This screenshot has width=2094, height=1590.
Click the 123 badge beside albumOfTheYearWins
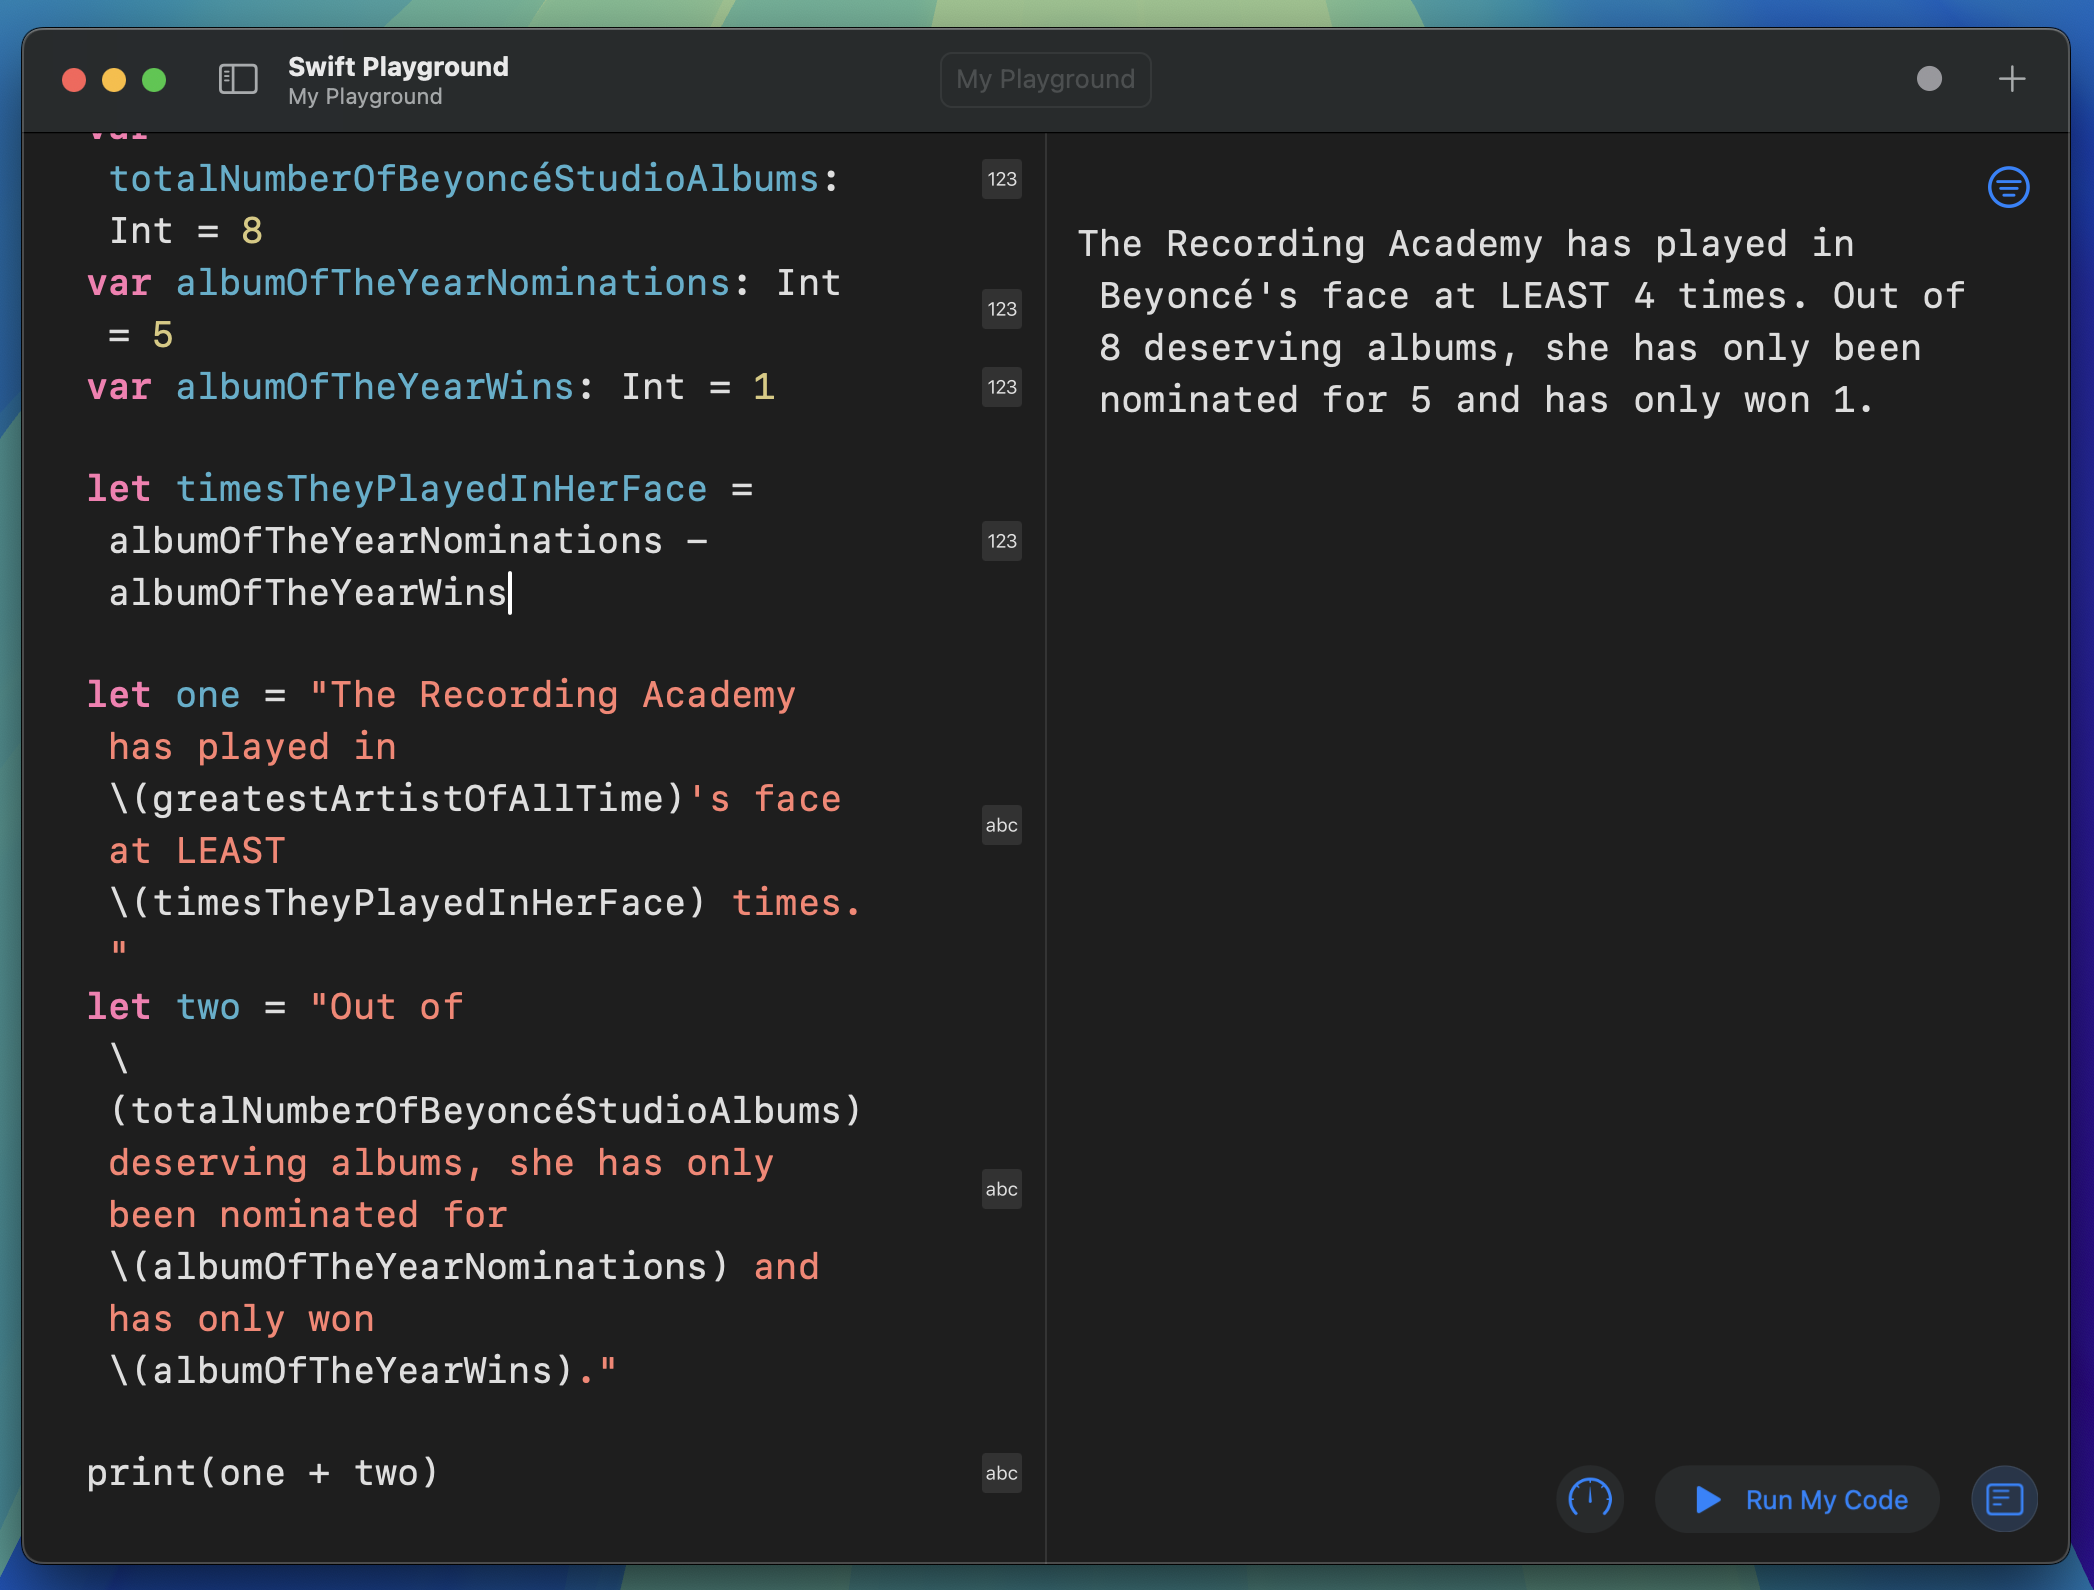pyautogui.click(x=1001, y=387)
